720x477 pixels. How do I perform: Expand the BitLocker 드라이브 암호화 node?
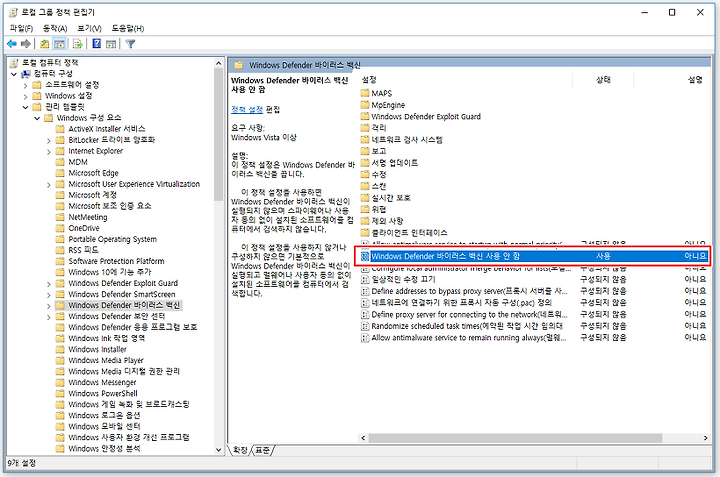[x=49, y=140]
